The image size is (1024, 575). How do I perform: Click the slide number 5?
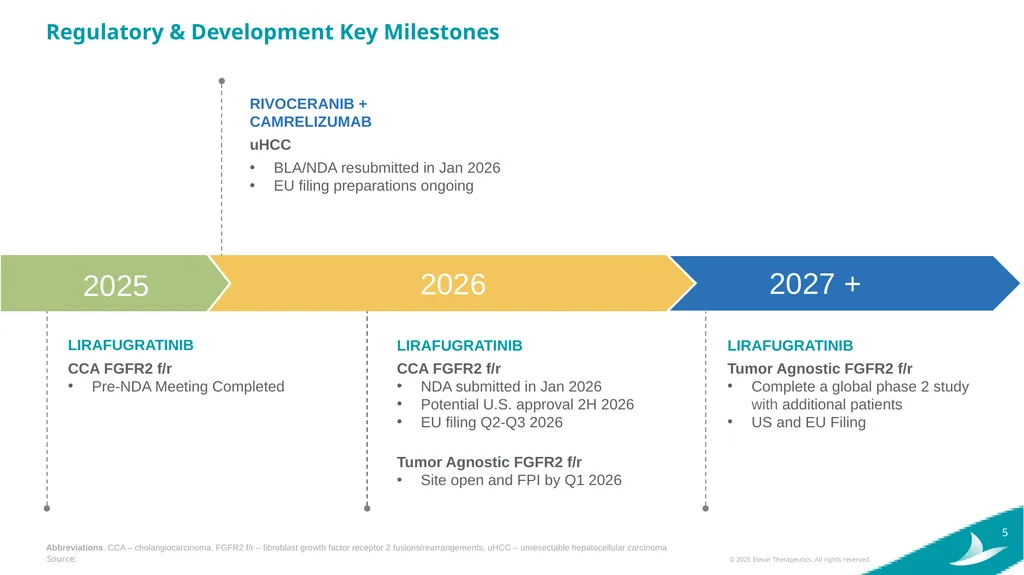tap(1004, 533)
